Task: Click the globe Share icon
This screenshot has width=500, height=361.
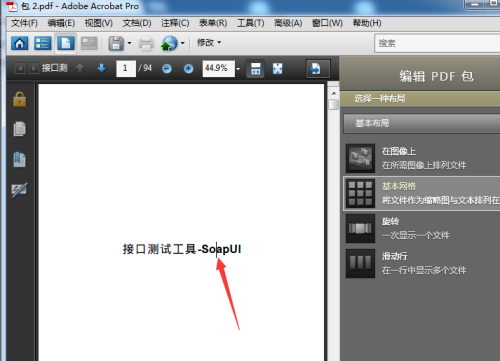Action: [169, 43]
